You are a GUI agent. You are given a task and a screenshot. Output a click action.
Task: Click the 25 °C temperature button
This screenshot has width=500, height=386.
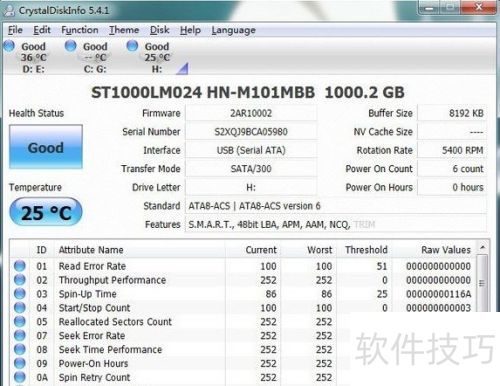point(46,212)
